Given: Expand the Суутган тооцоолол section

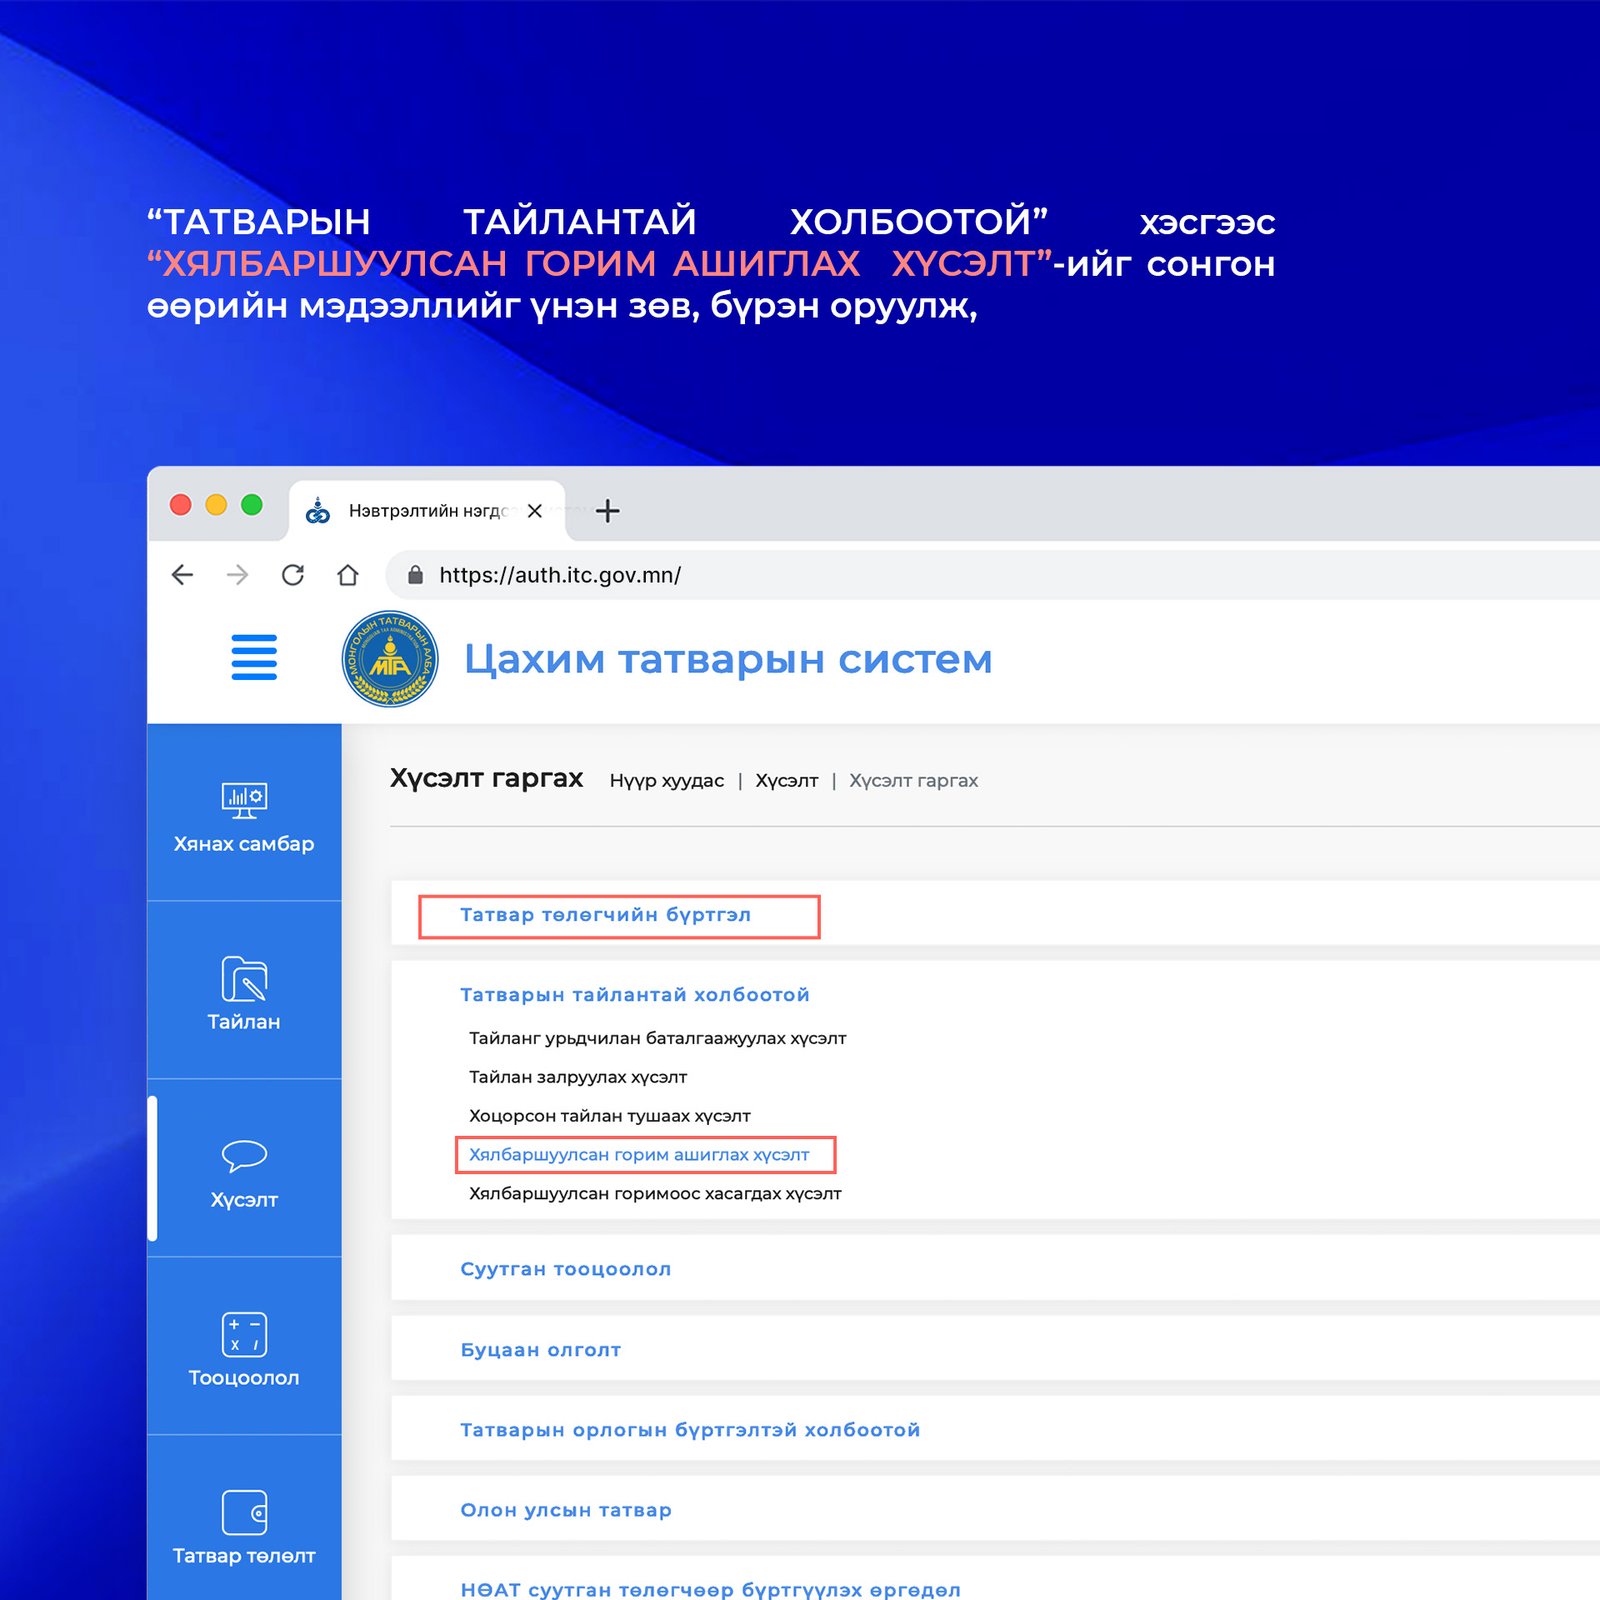Looking at the screenshot, I should pos(566,1268).
